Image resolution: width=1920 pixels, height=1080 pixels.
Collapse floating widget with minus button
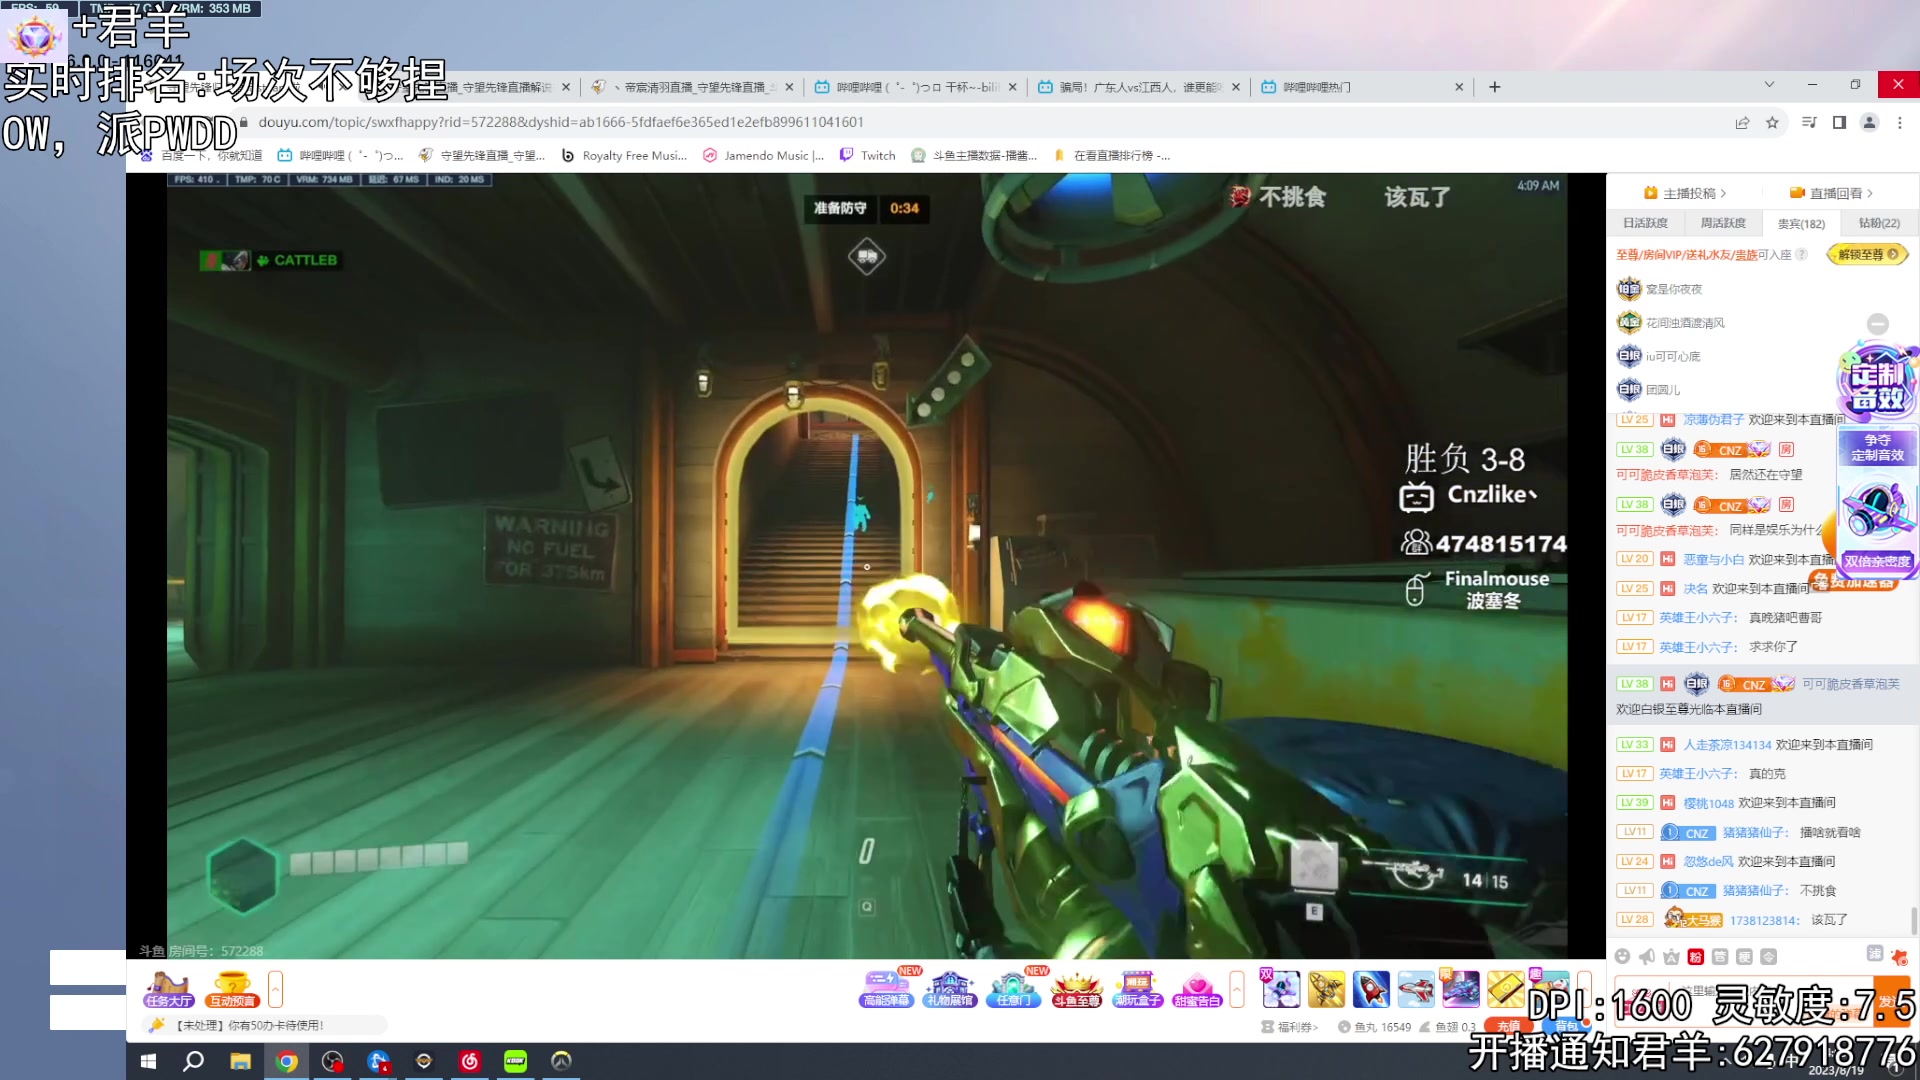point(1878,324)
